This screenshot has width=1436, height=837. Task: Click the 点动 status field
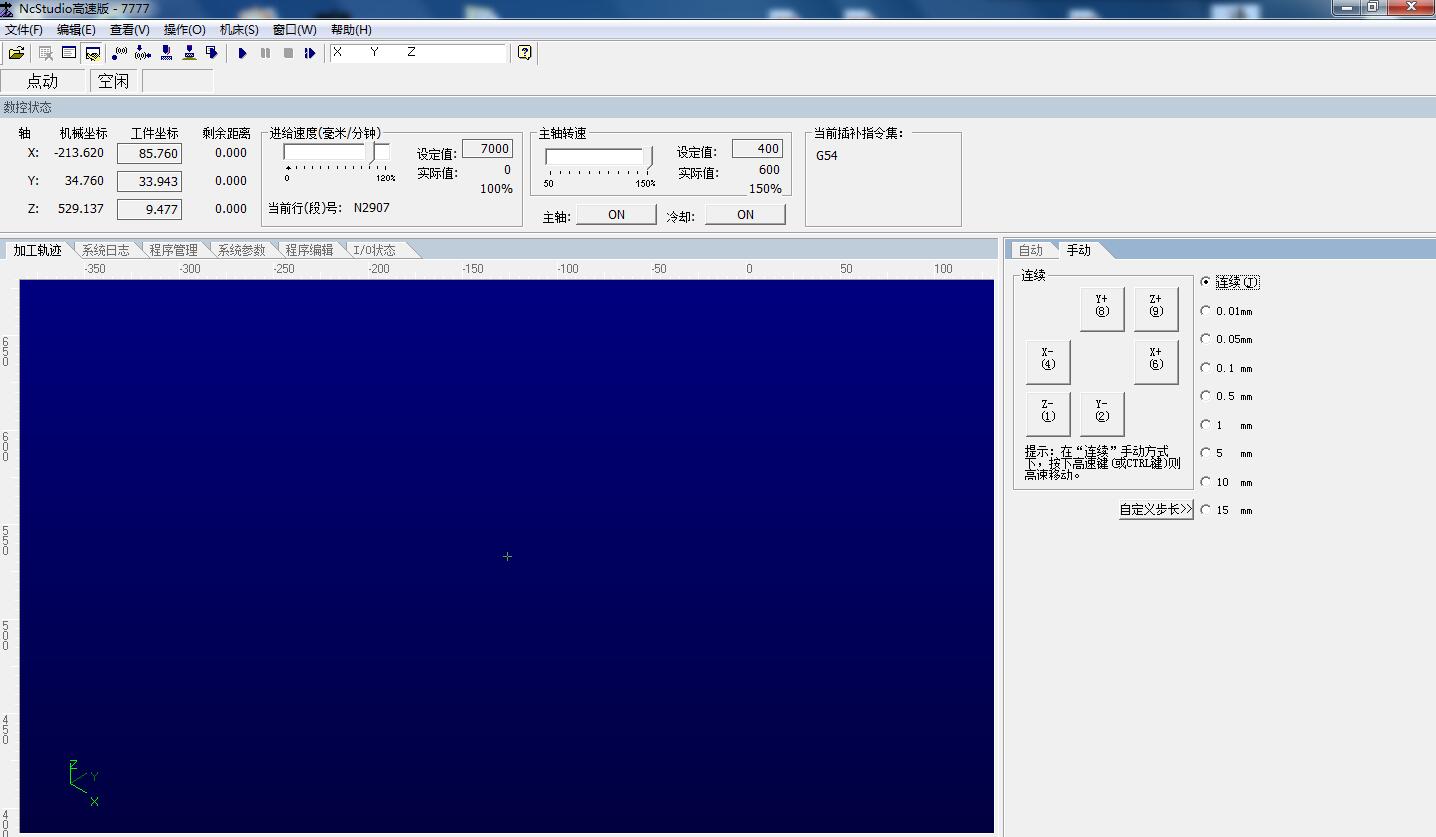click(x=44, y=81)
